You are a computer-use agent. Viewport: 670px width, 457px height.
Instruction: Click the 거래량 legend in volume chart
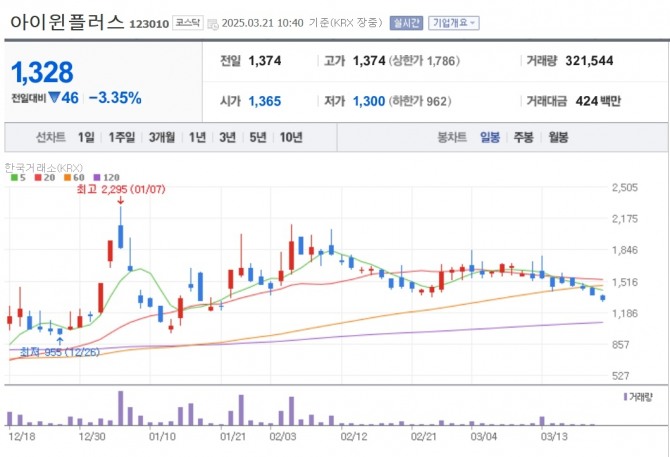pyautogui.click(x=638, y=397)
